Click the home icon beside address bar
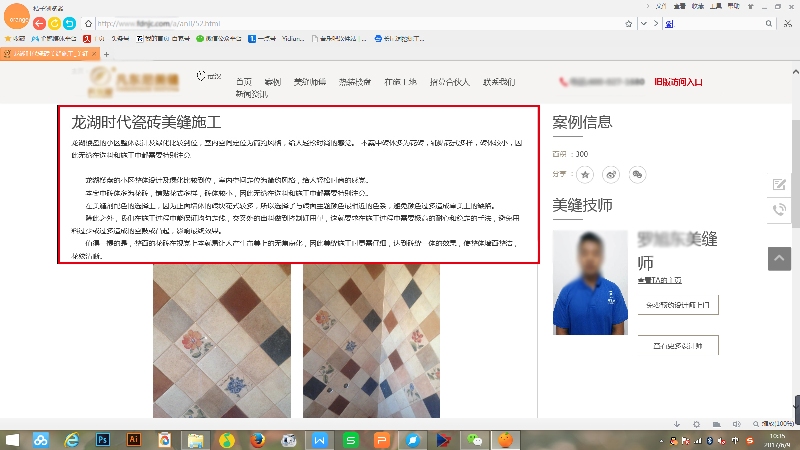The height and width of the screenshot is (450, 800). click(x=88, y=23)
